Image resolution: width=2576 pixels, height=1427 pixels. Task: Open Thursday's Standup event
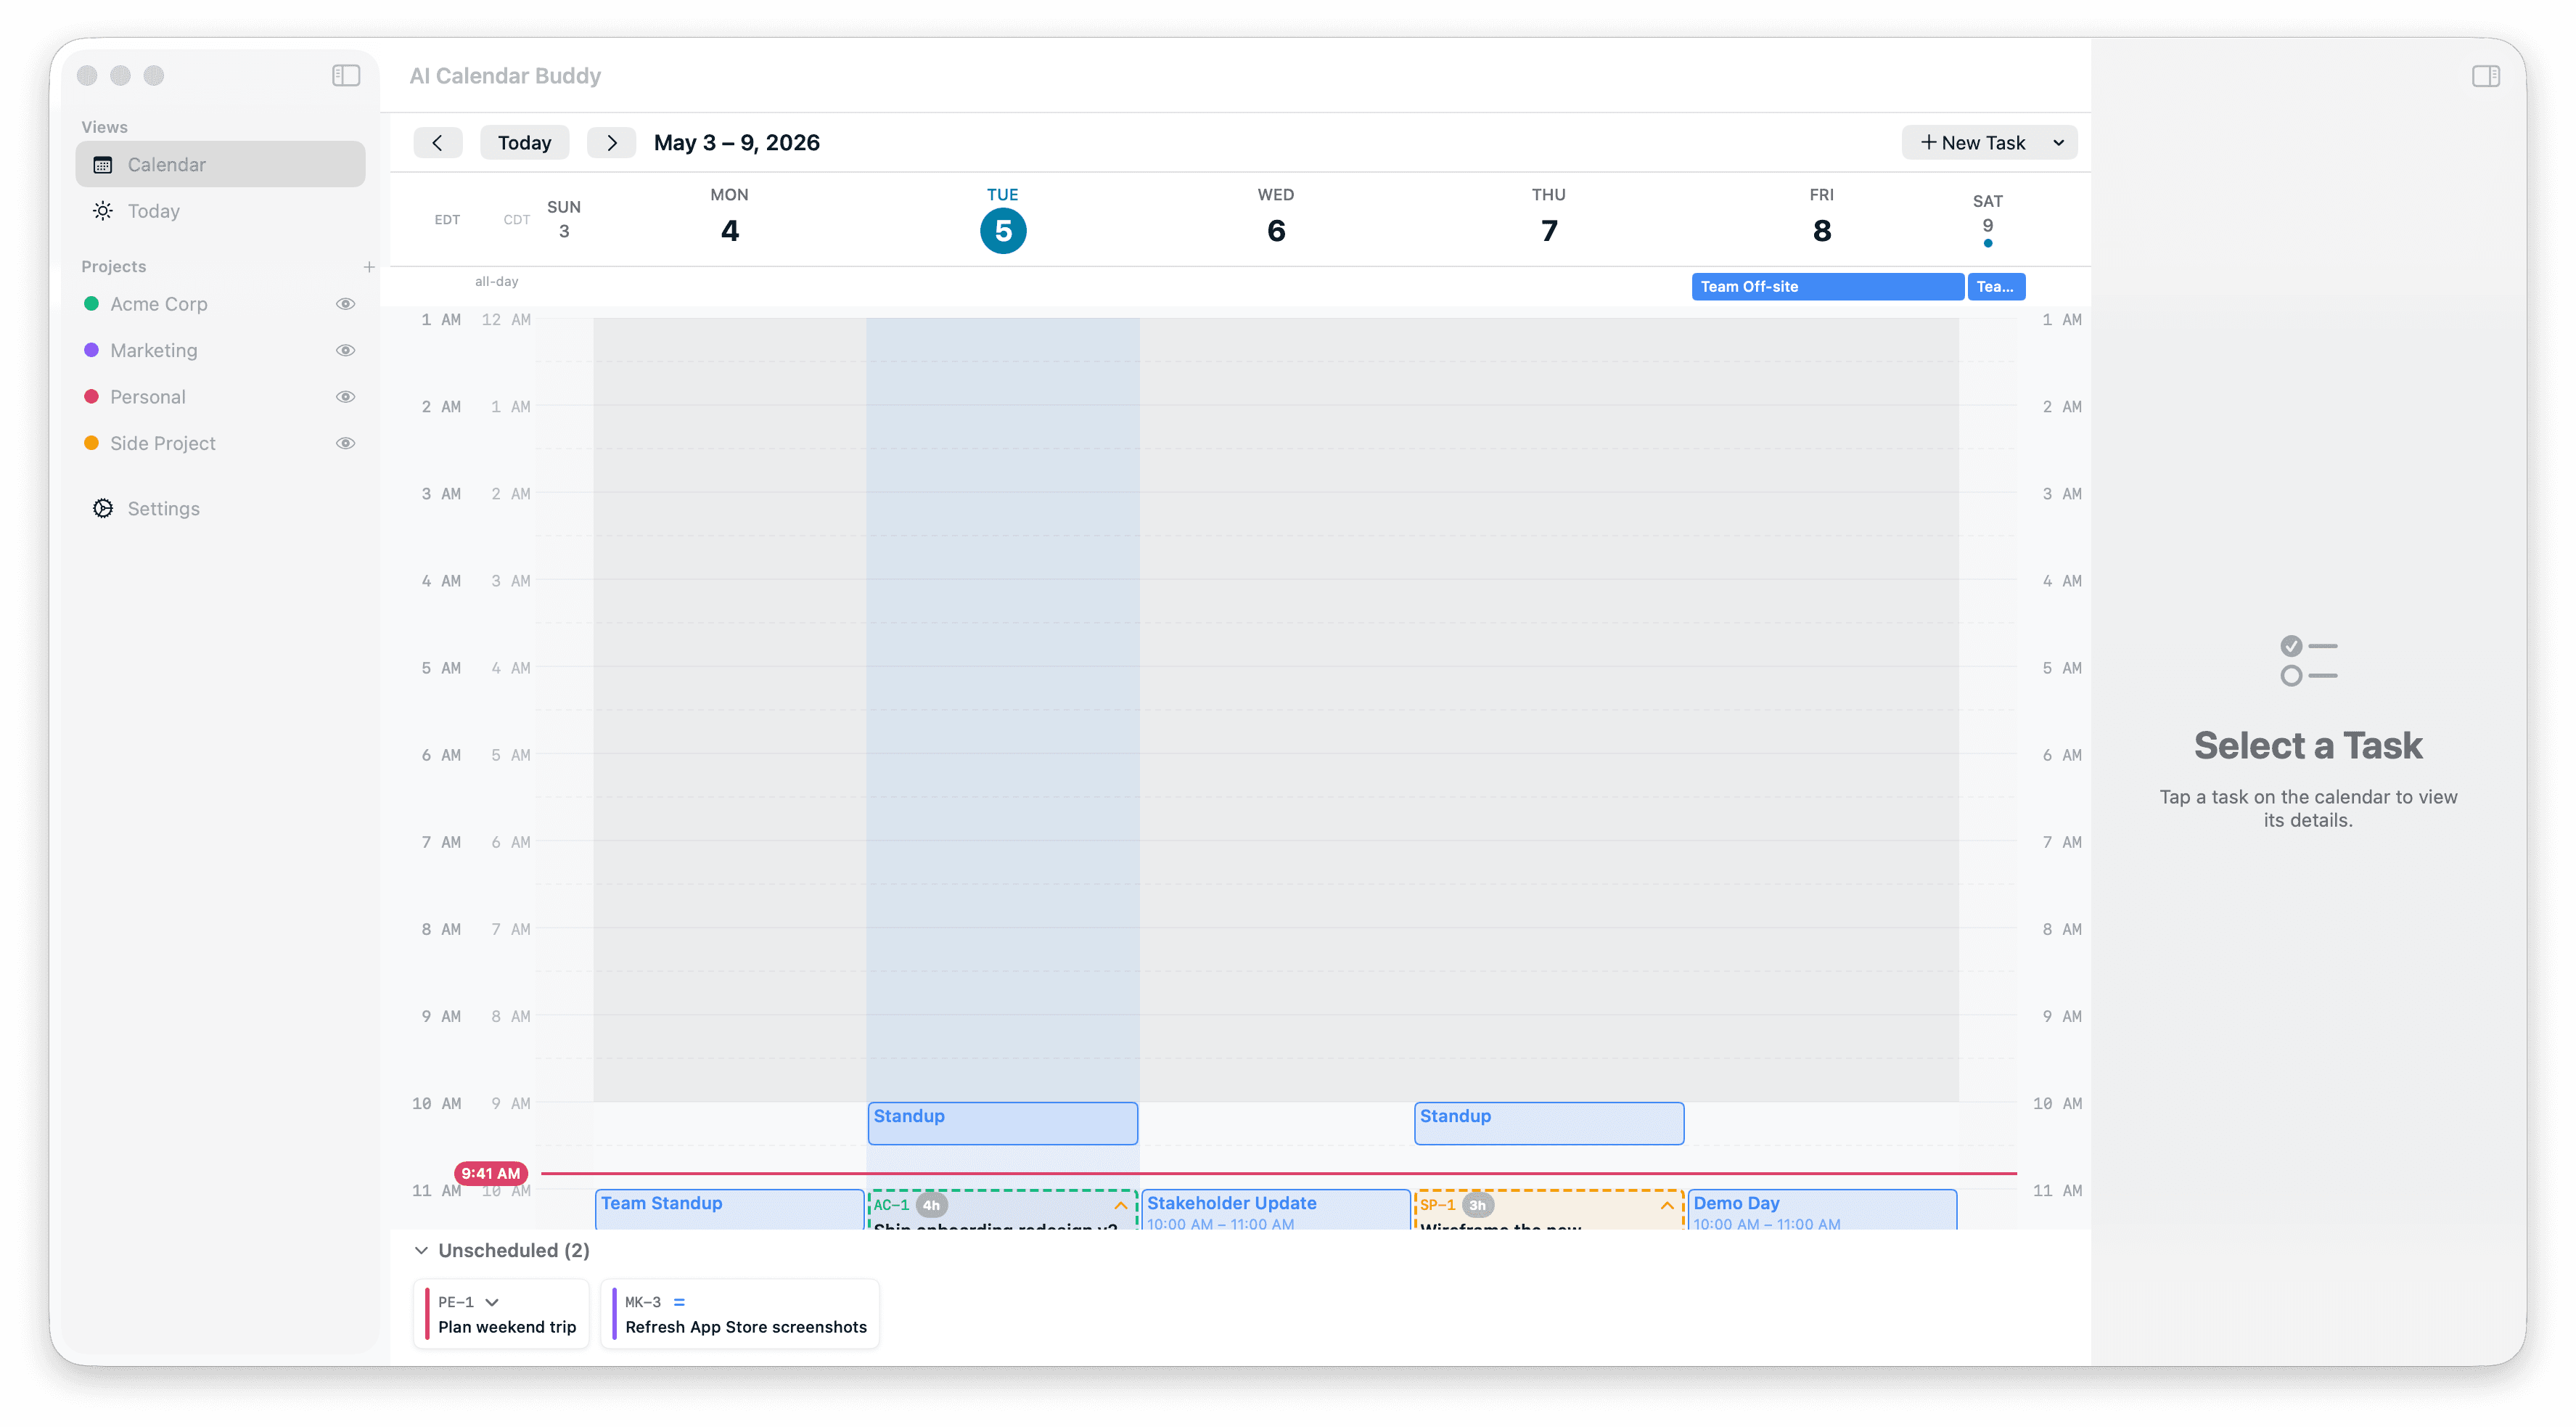coord(1548,1123)
